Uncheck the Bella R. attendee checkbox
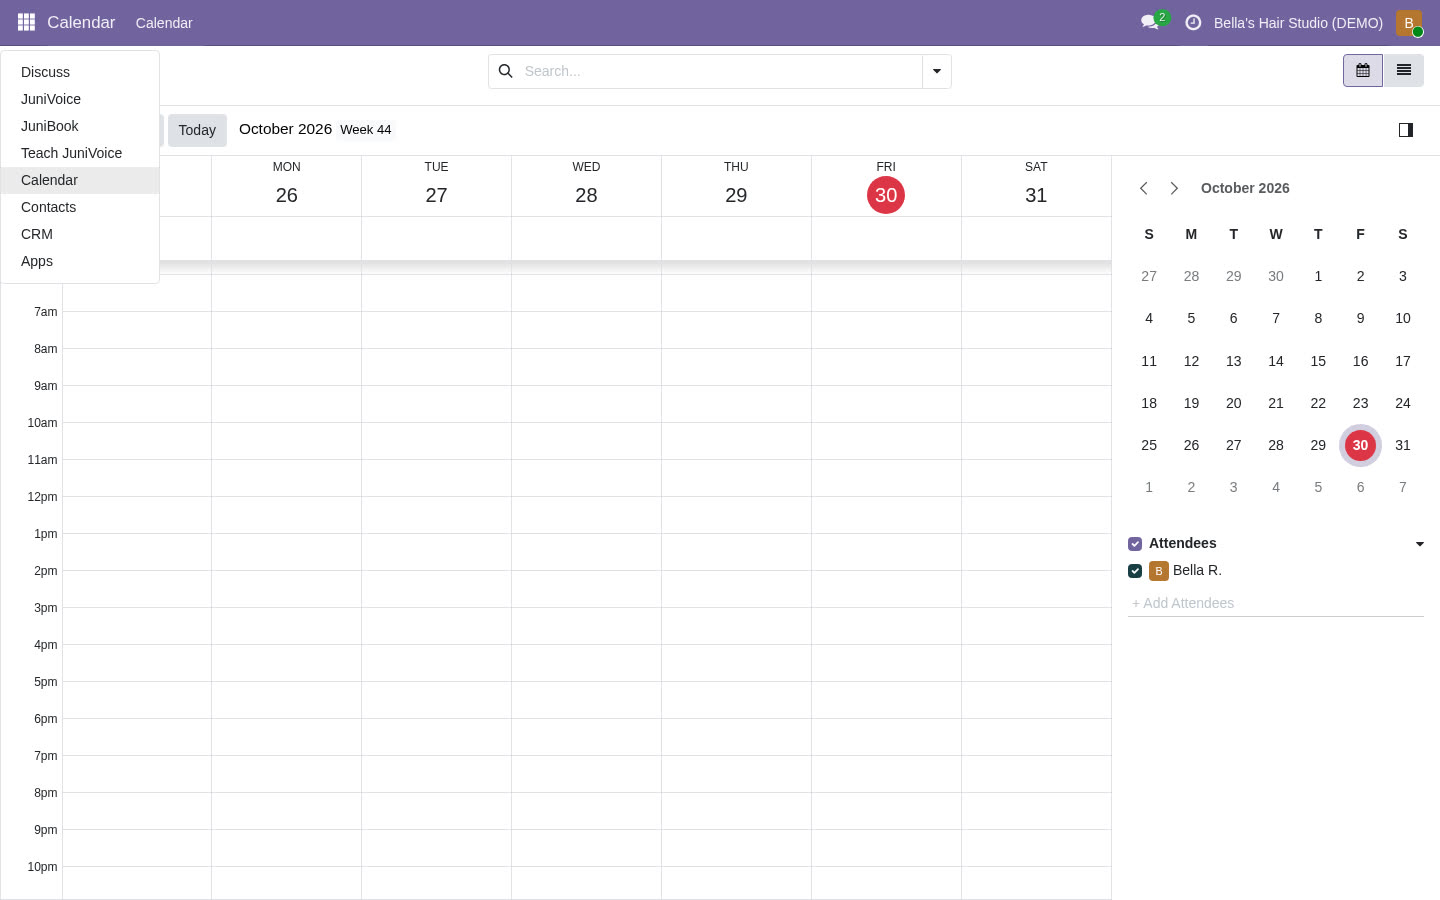This screenshot has width=1440, height=900. click(1135, 571)
